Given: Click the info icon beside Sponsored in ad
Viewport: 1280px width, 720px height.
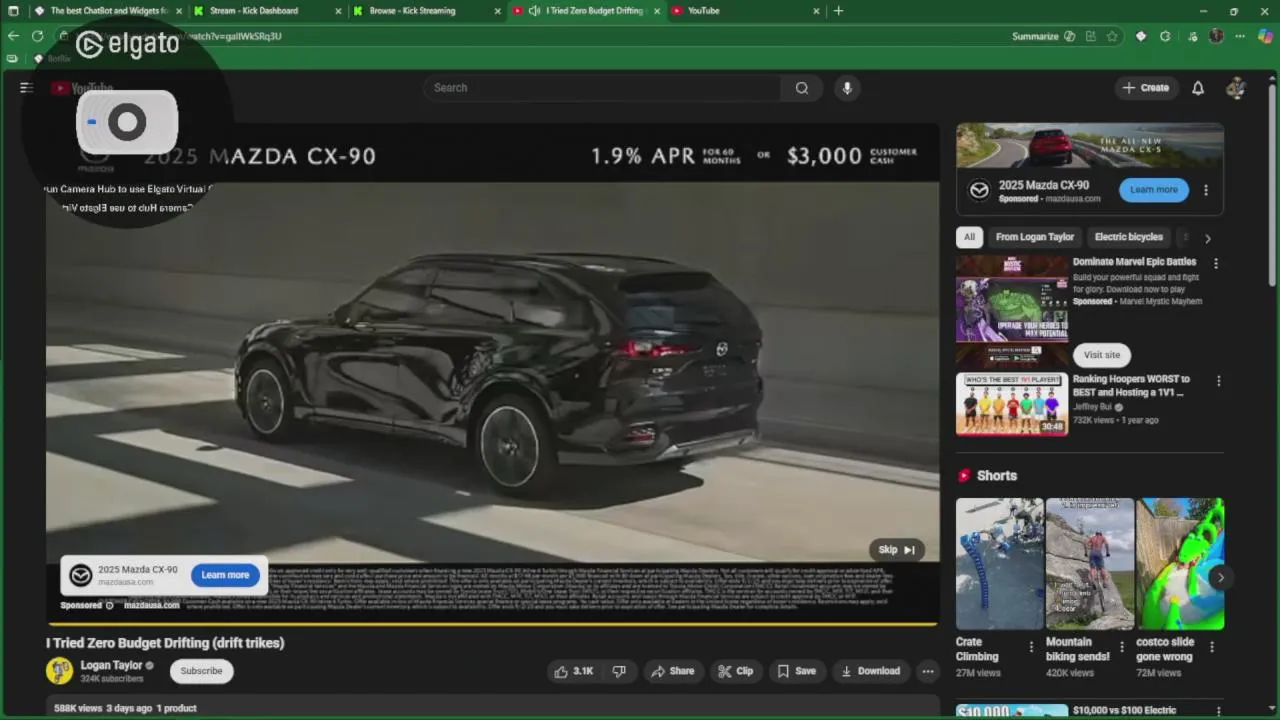Looking at the screenshot, I should [x=110, y=605].
